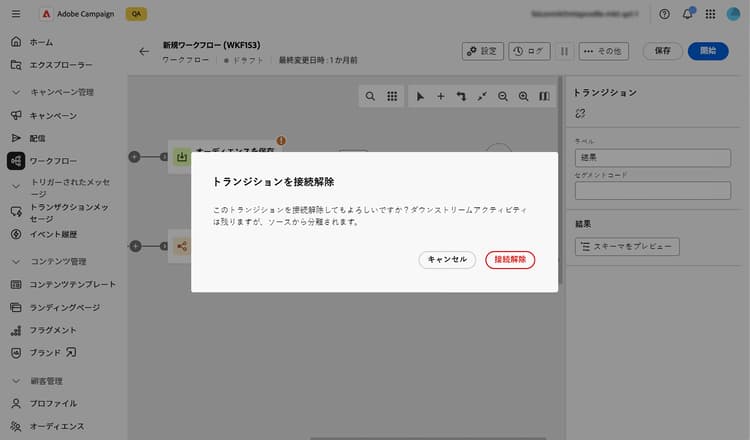Open the その他 more options menu
Viewport: 750px width, 440px height.
(604, 51)
